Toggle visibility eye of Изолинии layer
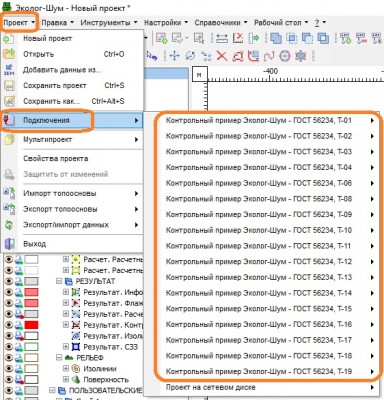This screenshot has width=384, height=400. click(x=8, y=369)
